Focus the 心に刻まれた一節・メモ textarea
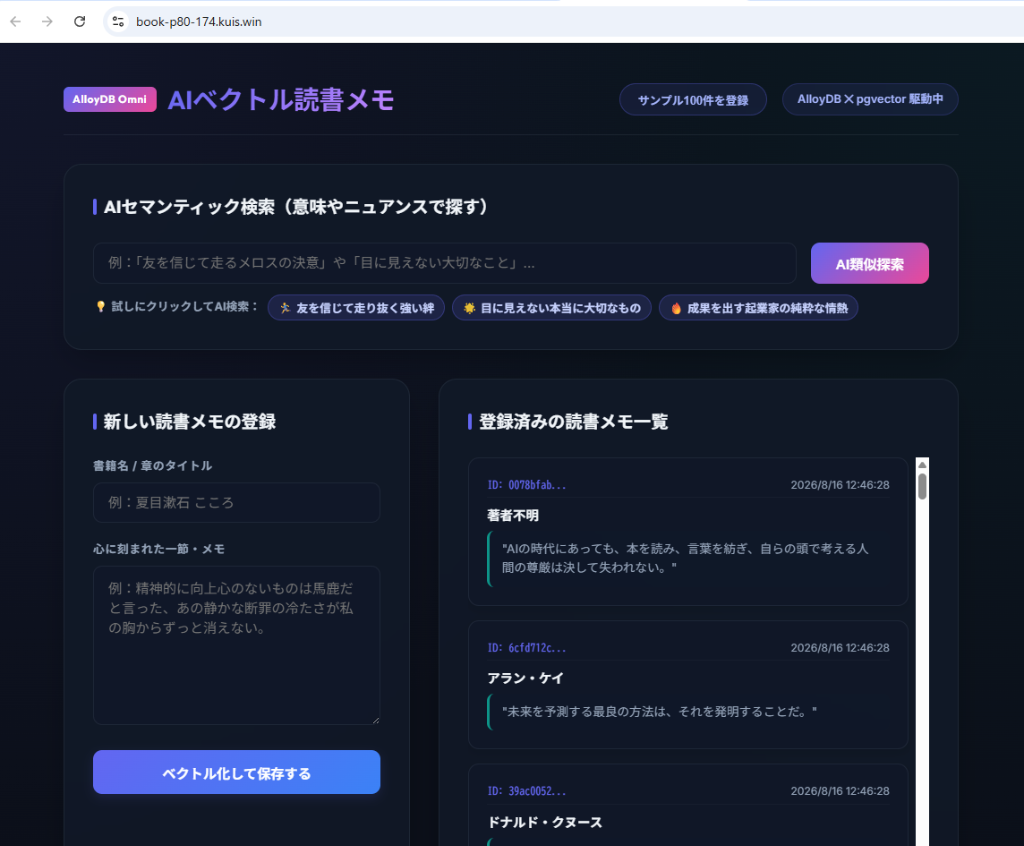The width and height of the screenshot is (1024, 846). 236,645
